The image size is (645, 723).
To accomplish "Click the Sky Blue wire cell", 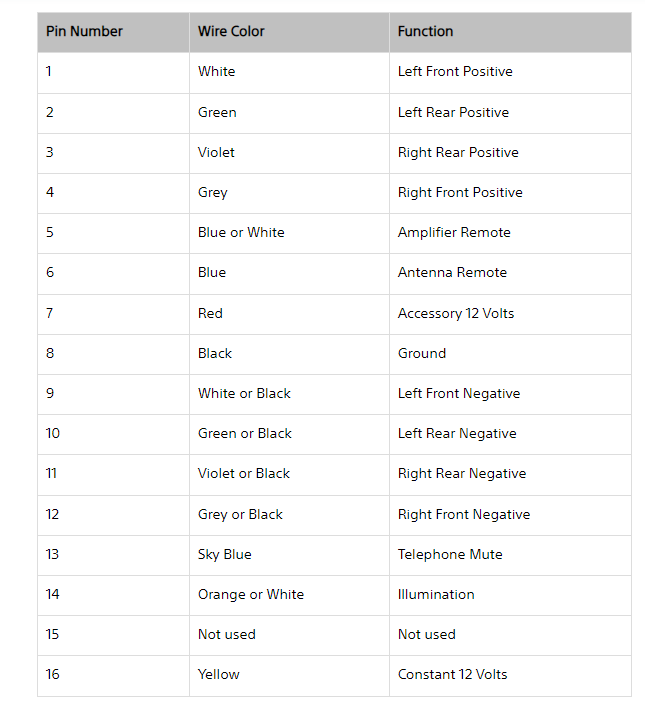I will pyautogui.click(x=289, y=555).
